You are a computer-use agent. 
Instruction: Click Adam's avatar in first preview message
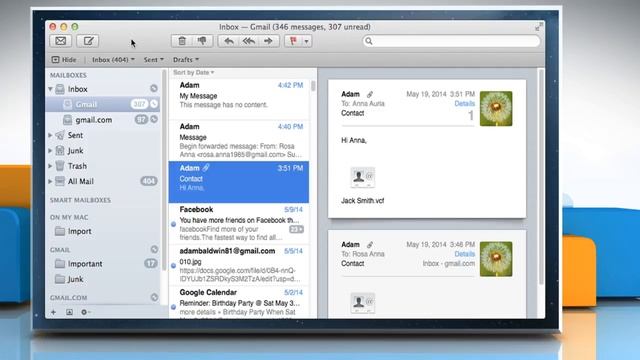tap(496, 109)
